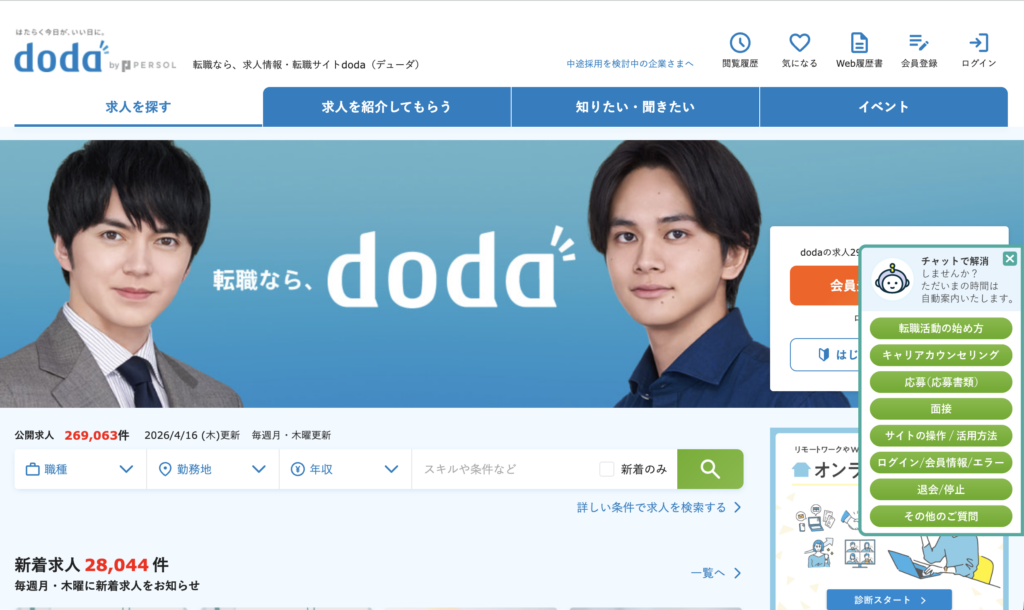
Task: Switch to the イベント tab
Action: [x=884, y=106]
